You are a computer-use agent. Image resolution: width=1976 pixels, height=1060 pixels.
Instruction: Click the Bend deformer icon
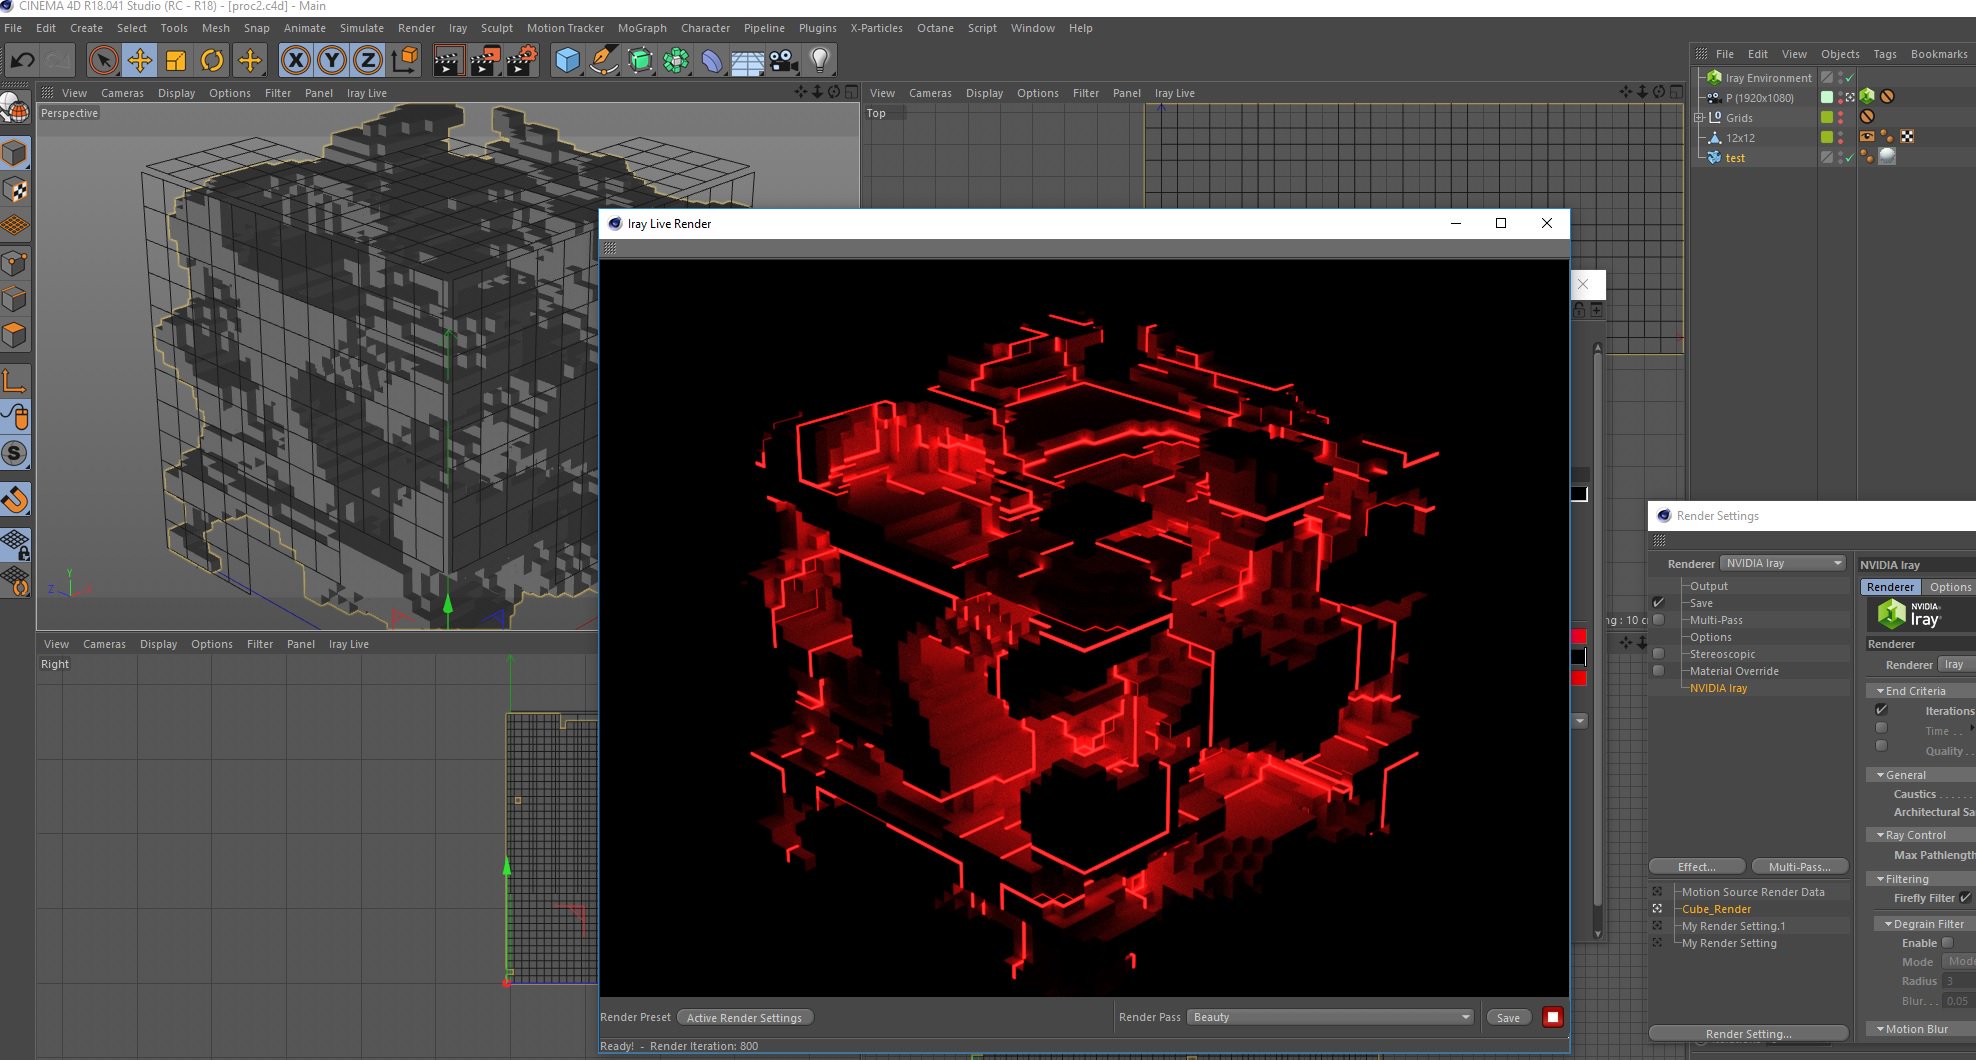[x=712, y=61]
